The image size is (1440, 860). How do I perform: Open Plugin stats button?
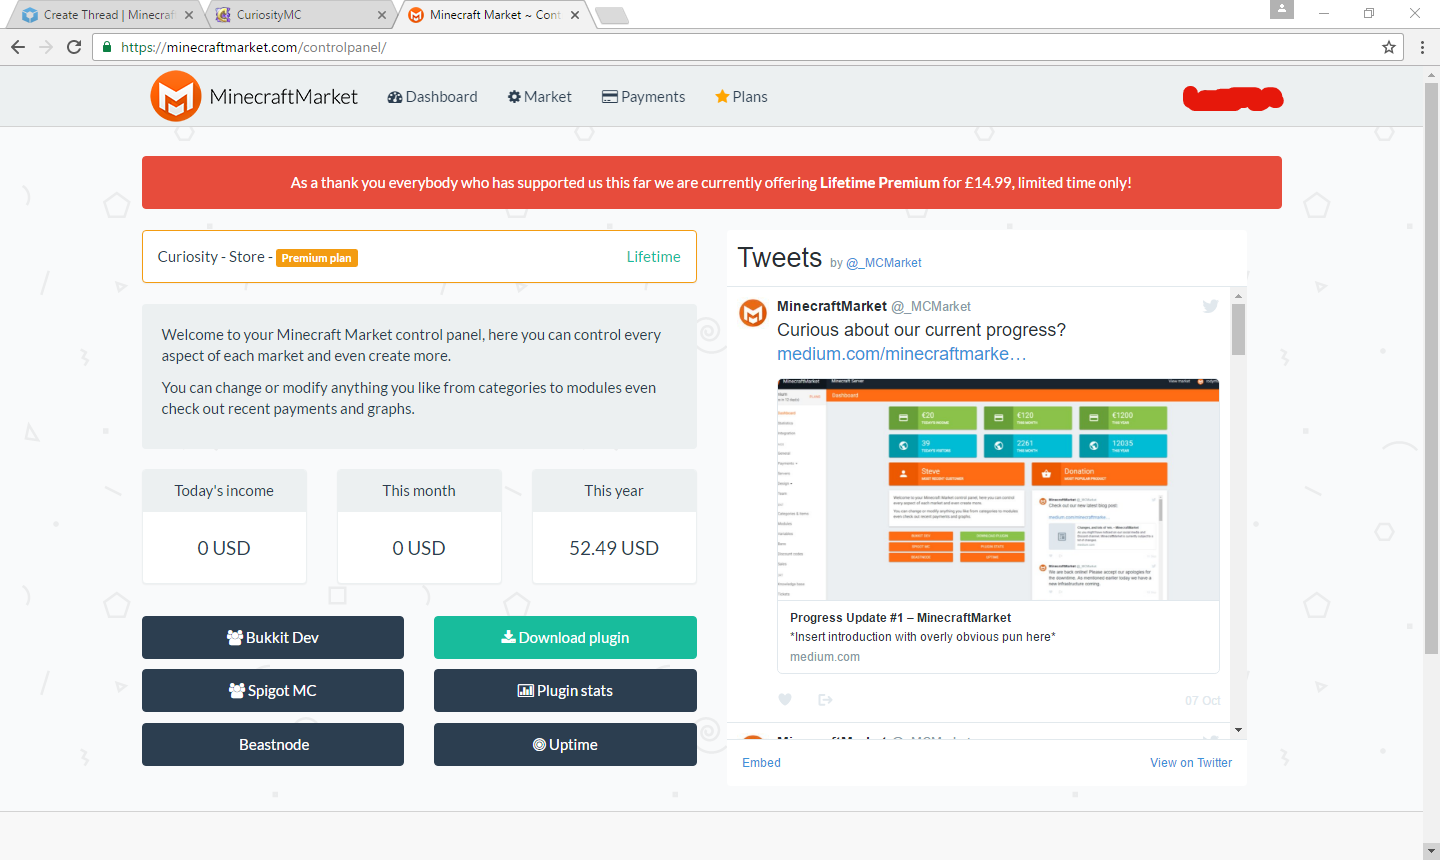click(x=565, y=691)
